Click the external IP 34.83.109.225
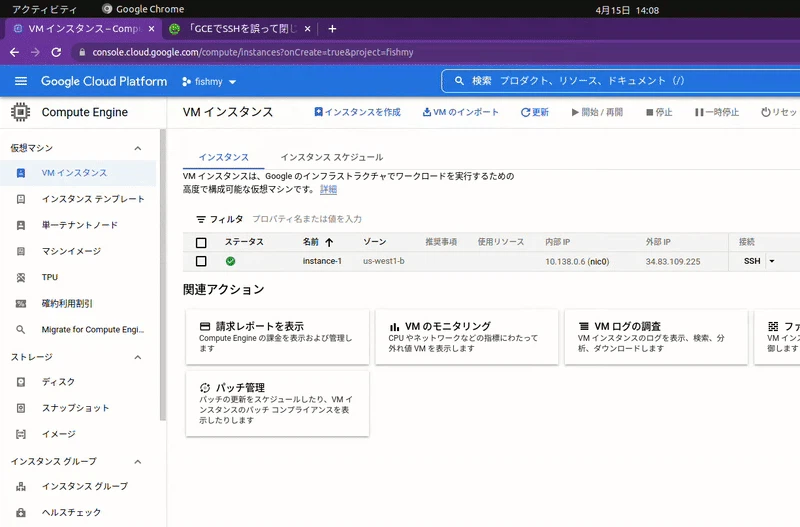 (673, 262)
